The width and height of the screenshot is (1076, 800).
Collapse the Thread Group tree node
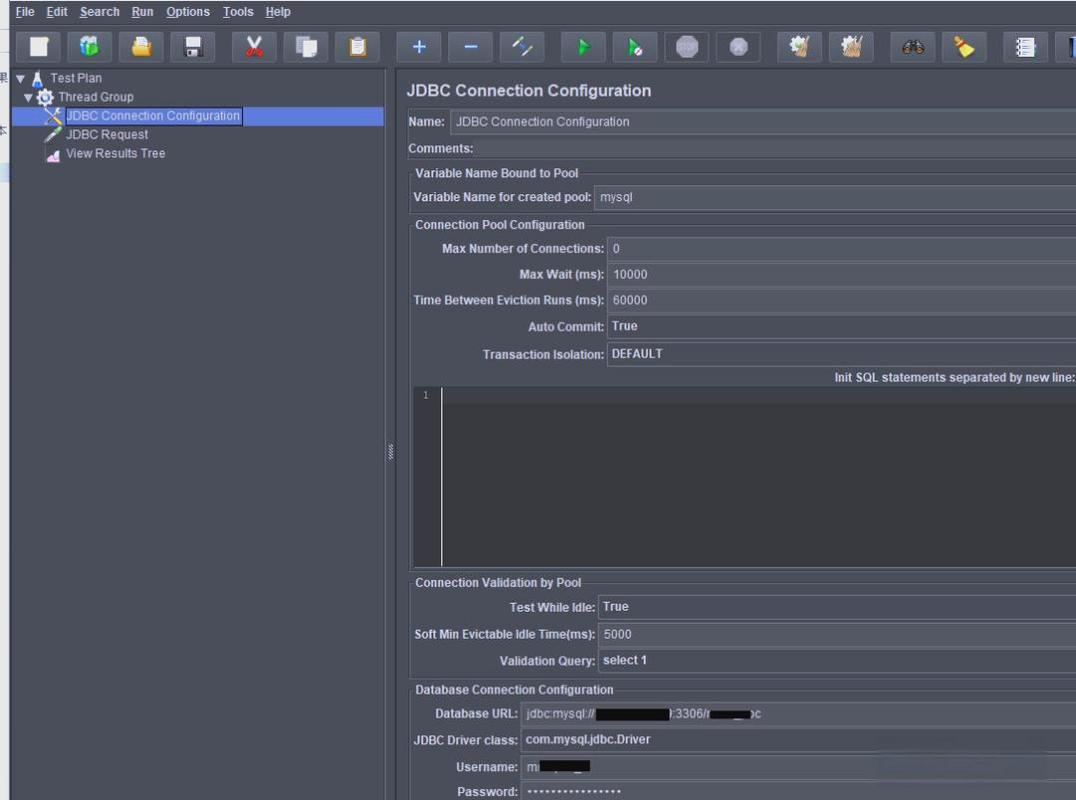29,97
